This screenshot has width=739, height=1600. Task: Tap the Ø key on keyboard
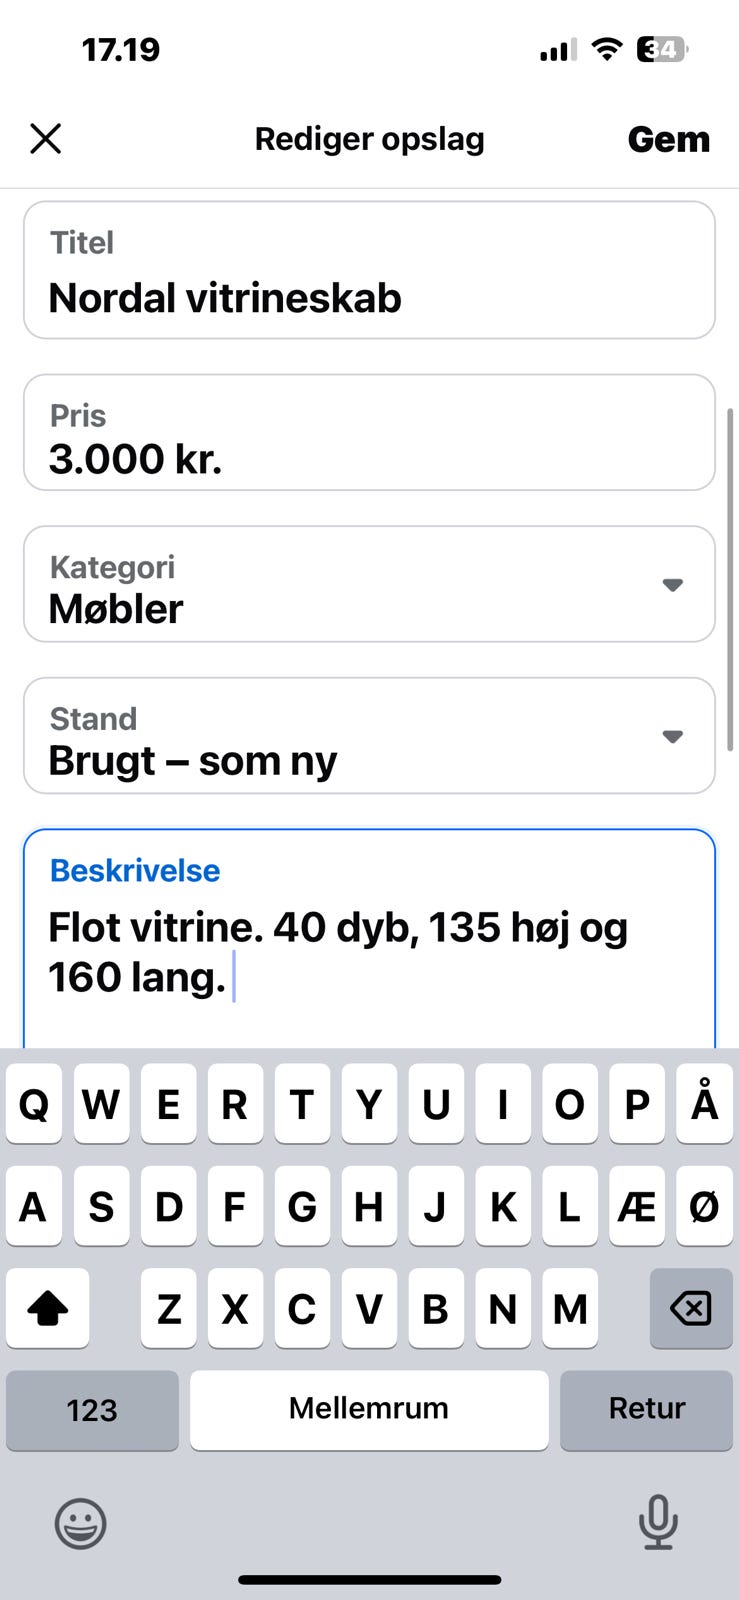(x=704, y=1207)
